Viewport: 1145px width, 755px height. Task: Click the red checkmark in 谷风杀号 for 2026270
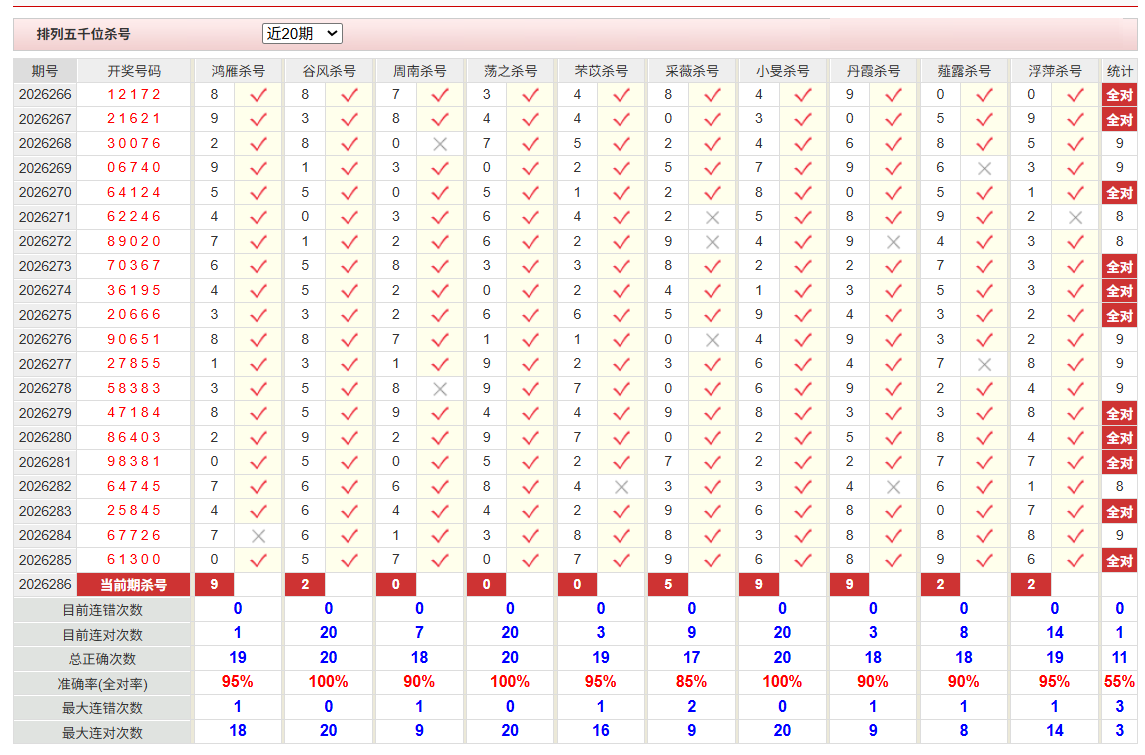349,193
